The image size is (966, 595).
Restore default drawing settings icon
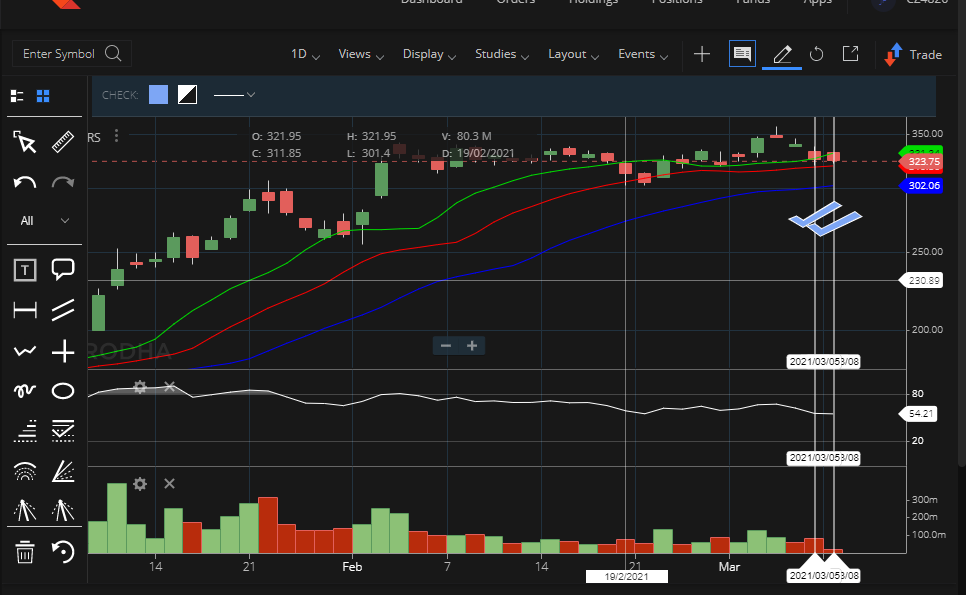63,552
